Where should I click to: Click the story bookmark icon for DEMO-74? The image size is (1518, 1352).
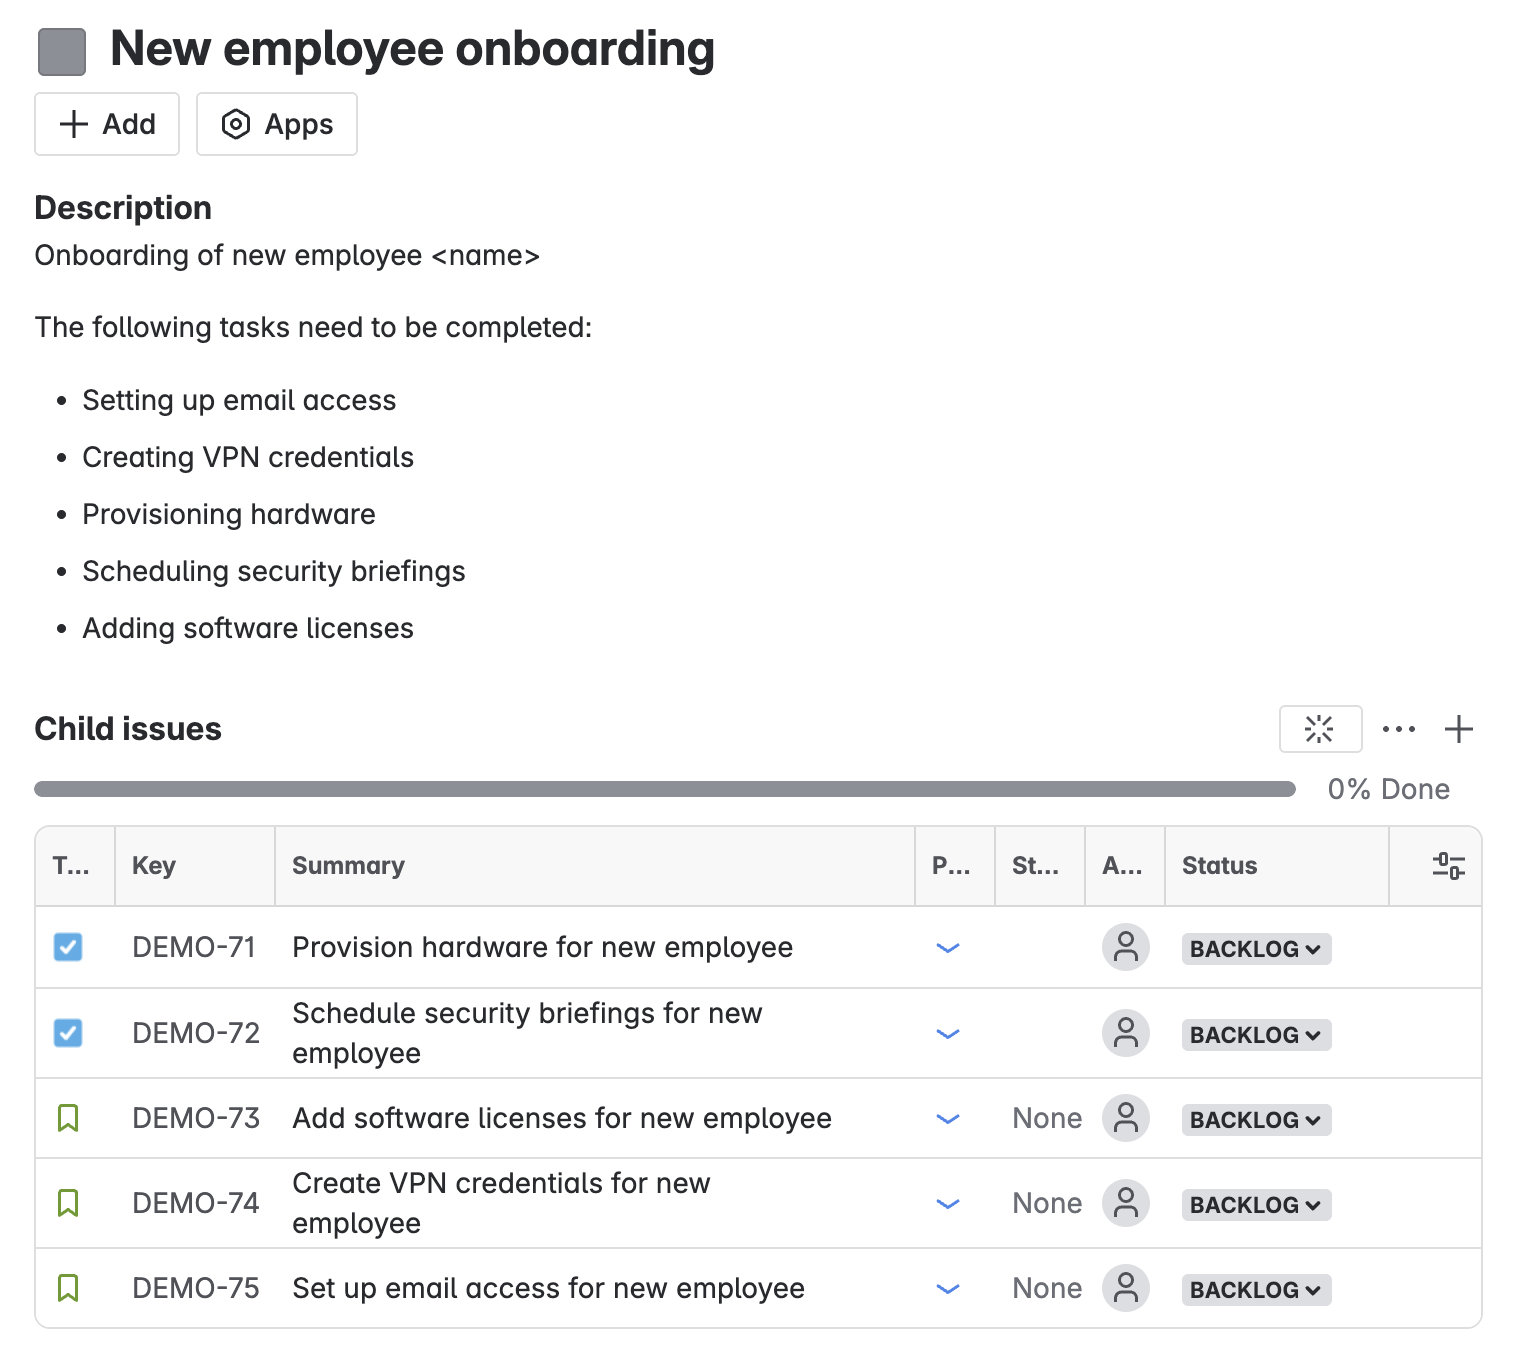pos(68,1203)
